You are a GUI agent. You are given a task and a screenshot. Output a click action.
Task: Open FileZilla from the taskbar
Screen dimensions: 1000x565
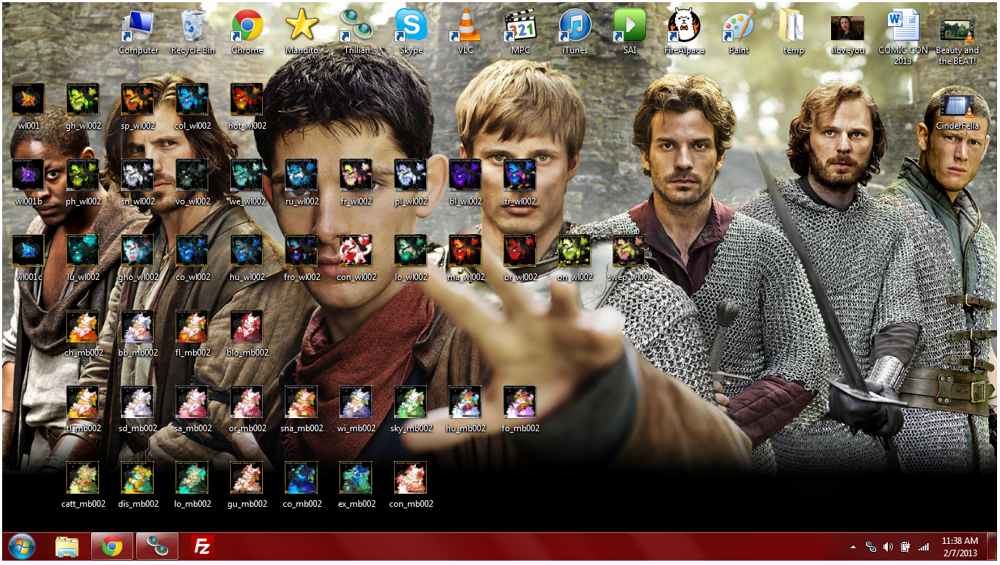[x=202, y=547]
